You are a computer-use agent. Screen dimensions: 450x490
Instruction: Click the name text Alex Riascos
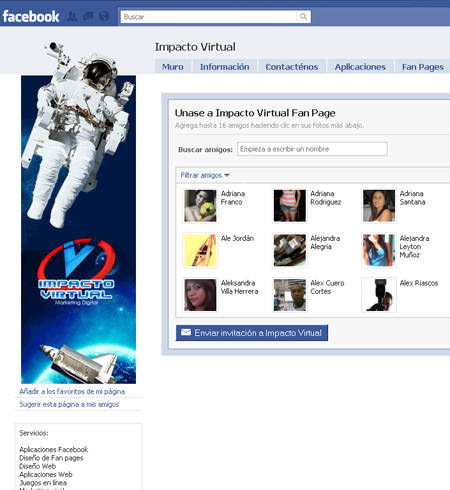pyautogui.click(x=419, y=283)
